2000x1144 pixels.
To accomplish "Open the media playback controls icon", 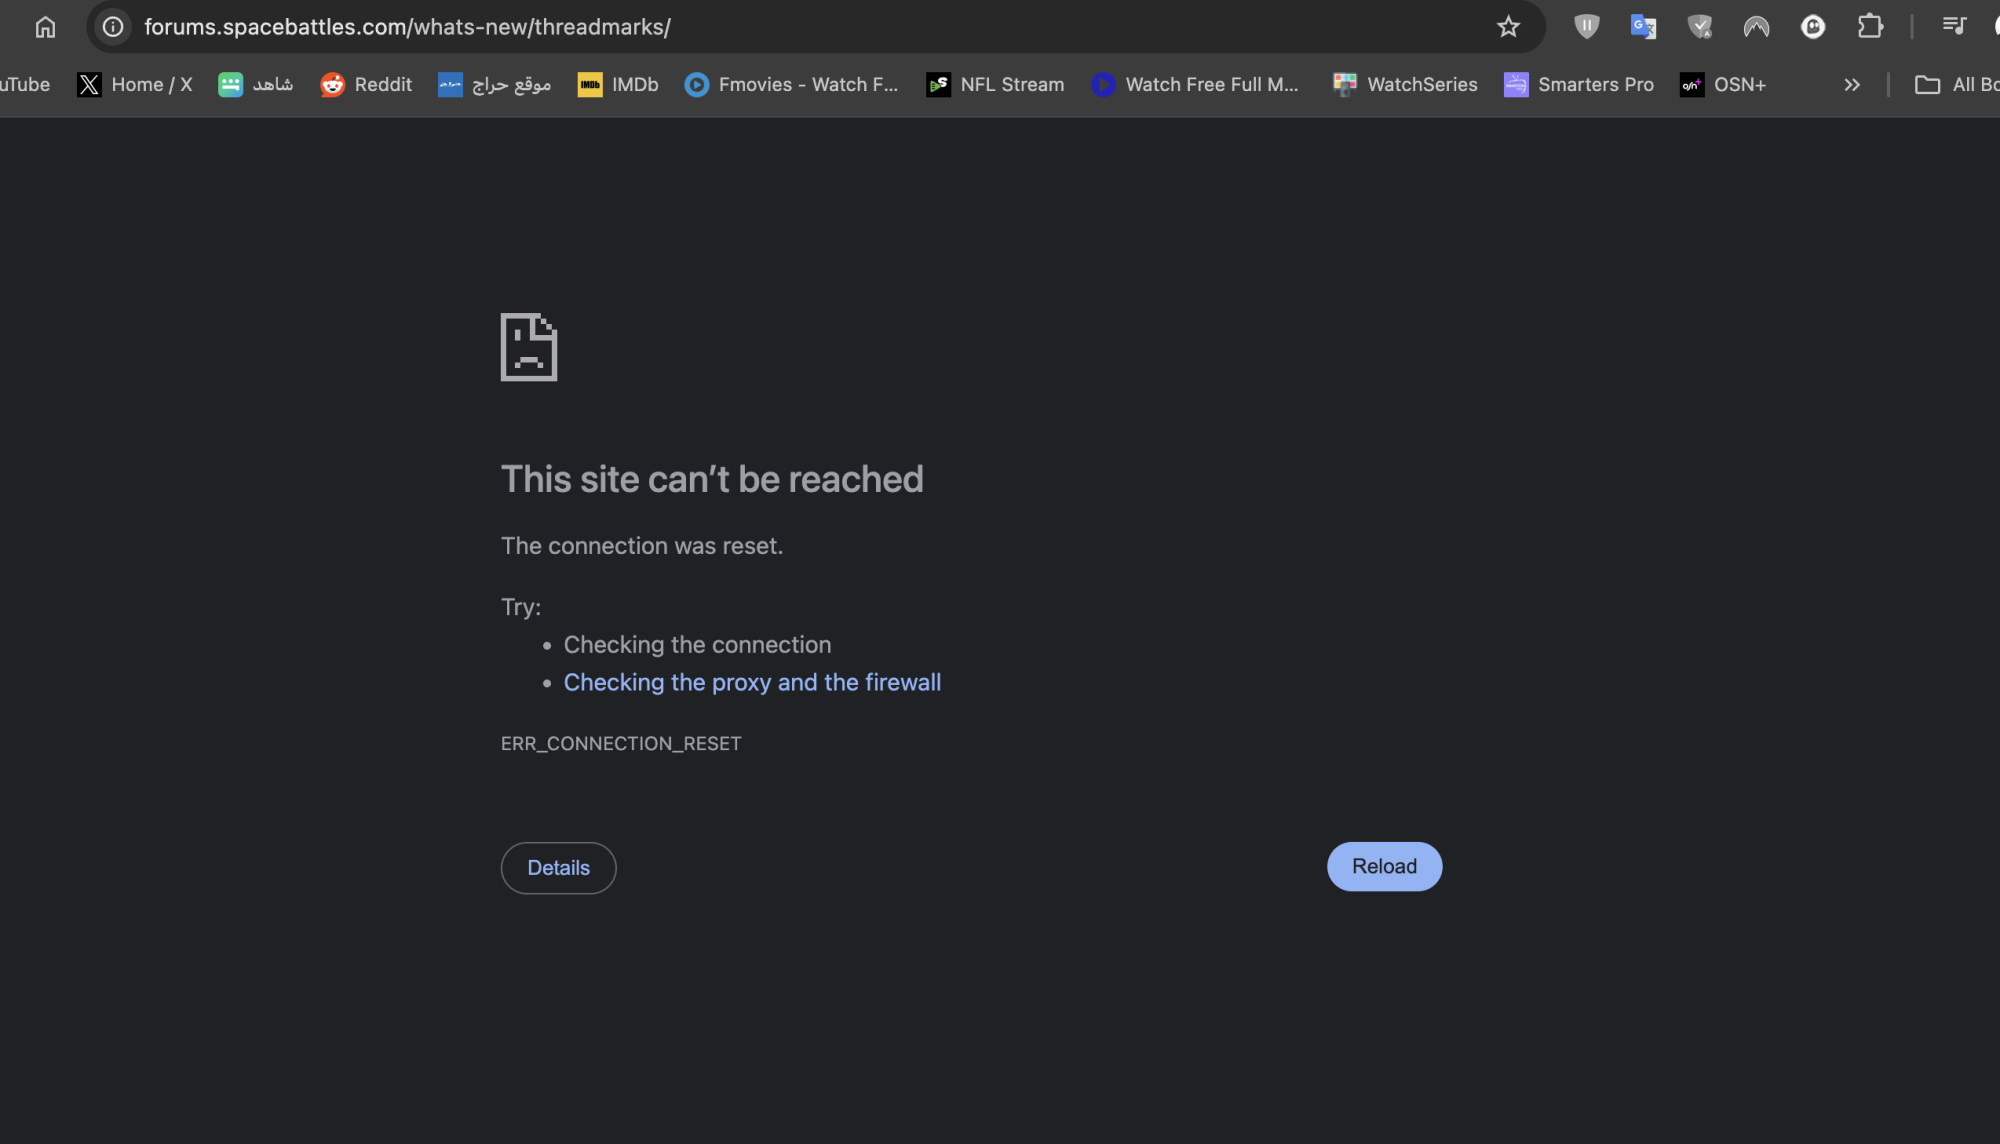I will pos(1954,27).
